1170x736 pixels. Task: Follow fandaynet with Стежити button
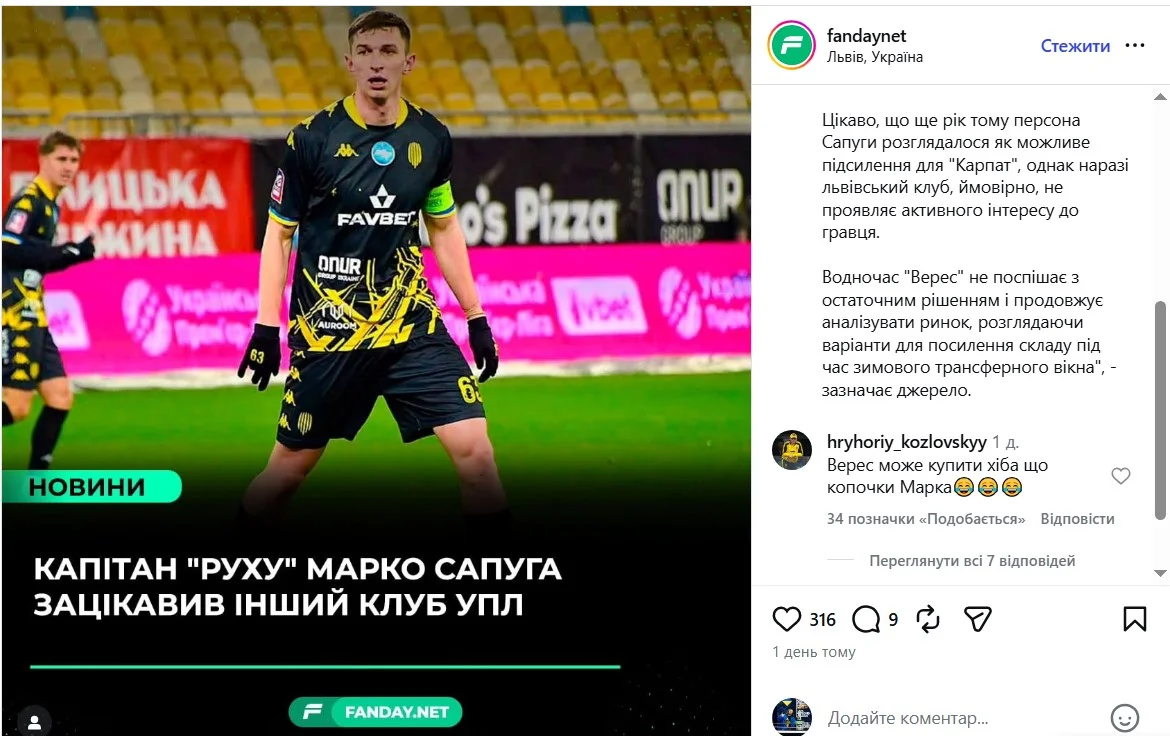point(1075,46)
